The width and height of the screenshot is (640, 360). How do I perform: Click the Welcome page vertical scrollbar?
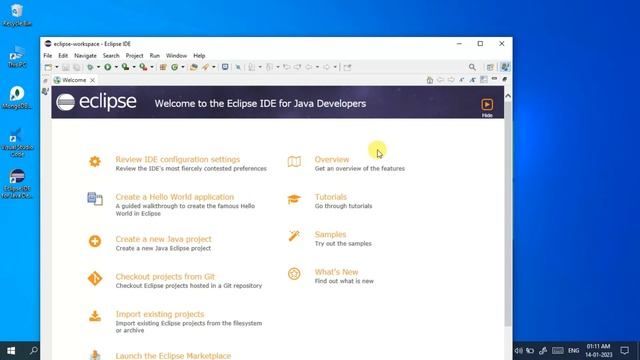[x=508, y=214]
